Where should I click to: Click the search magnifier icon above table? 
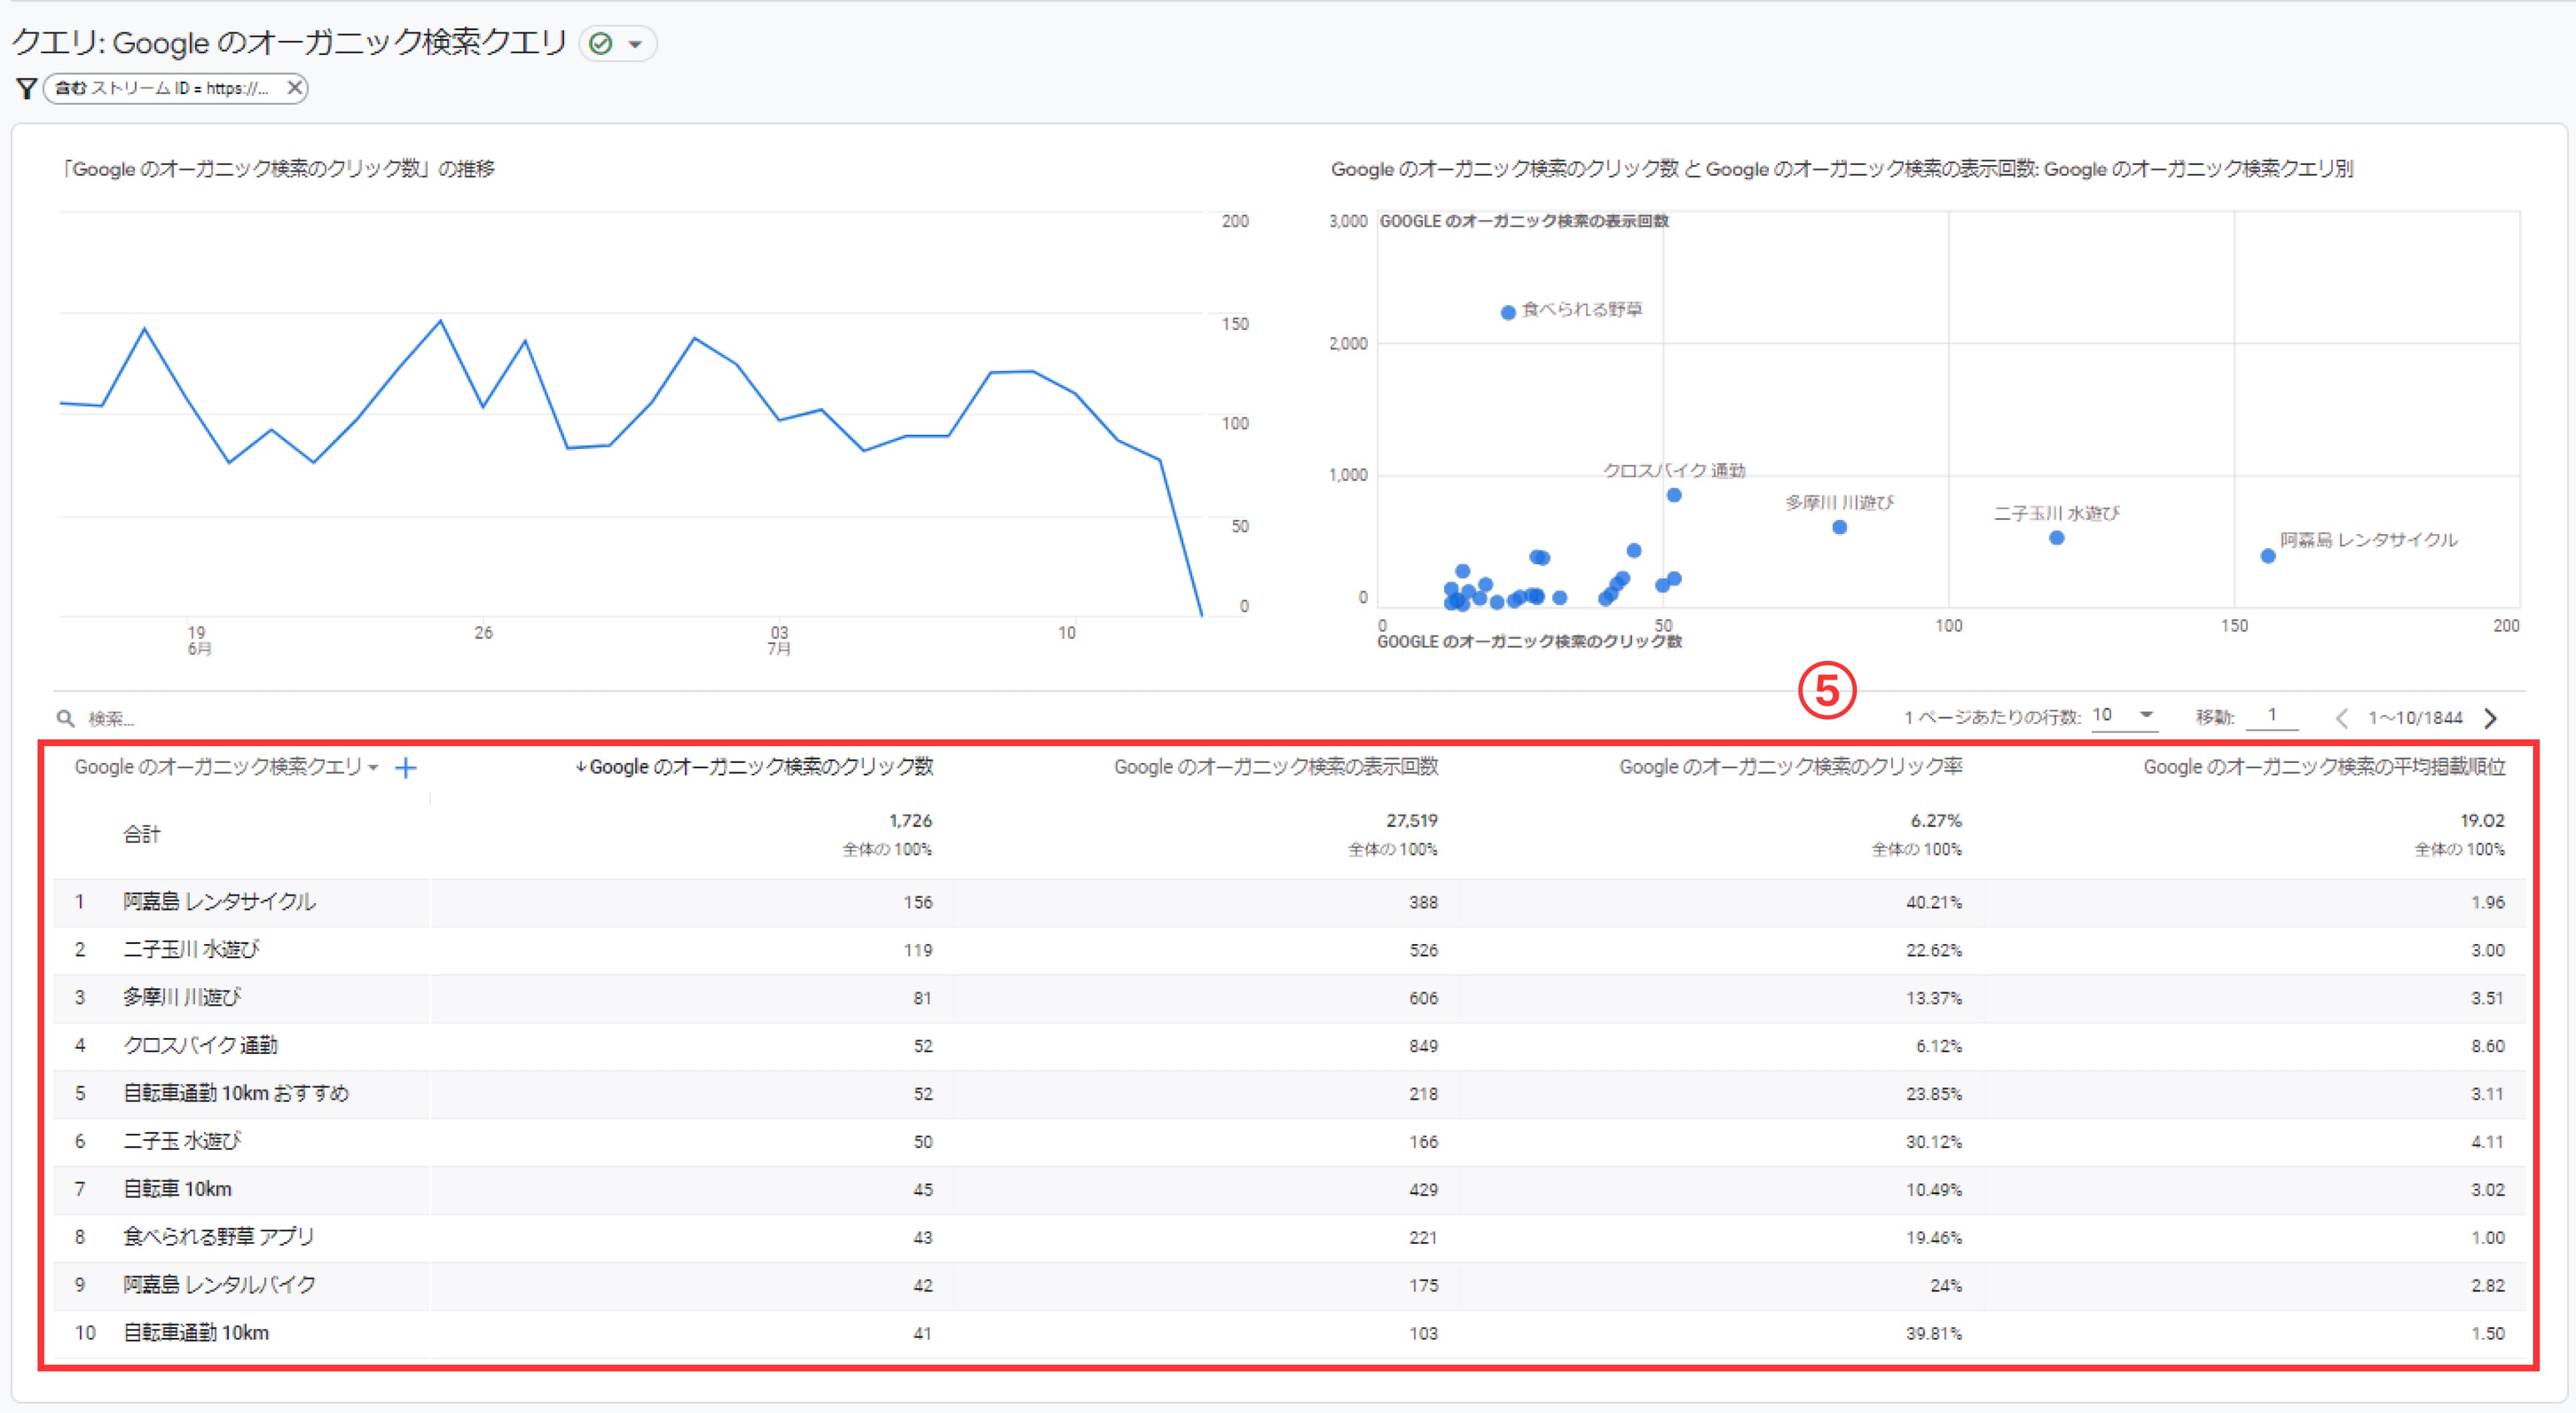tap(66, 718)
